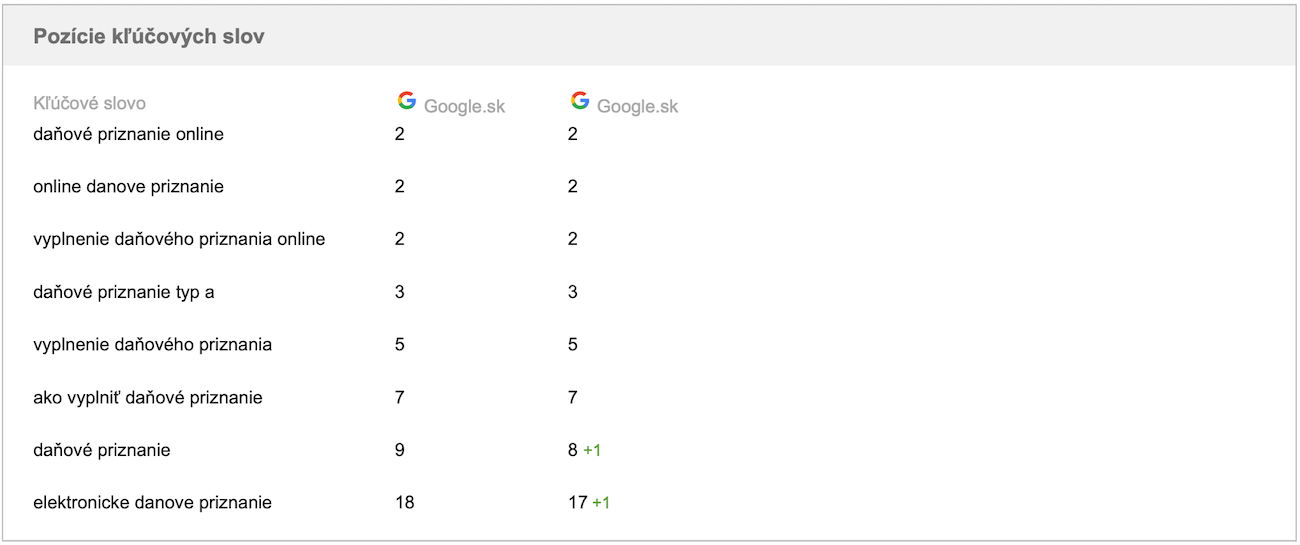The image size is (1300, 545).
Task: Click second column position 3 value
Action: [573, 292]
